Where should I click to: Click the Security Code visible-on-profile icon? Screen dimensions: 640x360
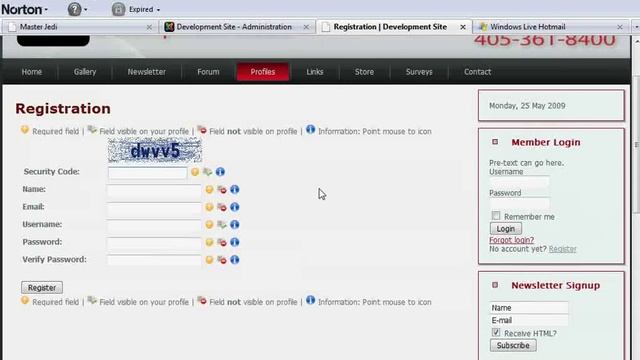[208, 172]
